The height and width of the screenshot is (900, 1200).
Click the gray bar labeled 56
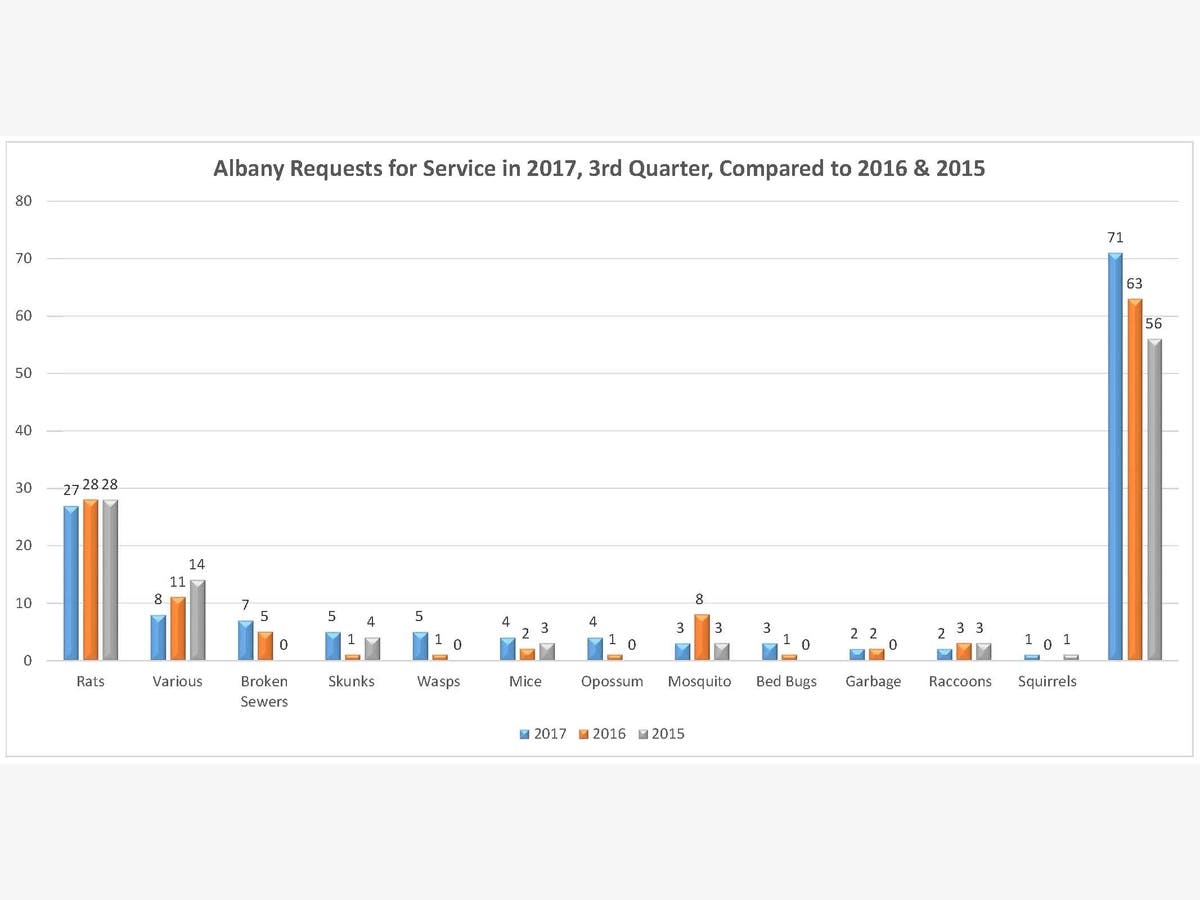click(1154, 500)
